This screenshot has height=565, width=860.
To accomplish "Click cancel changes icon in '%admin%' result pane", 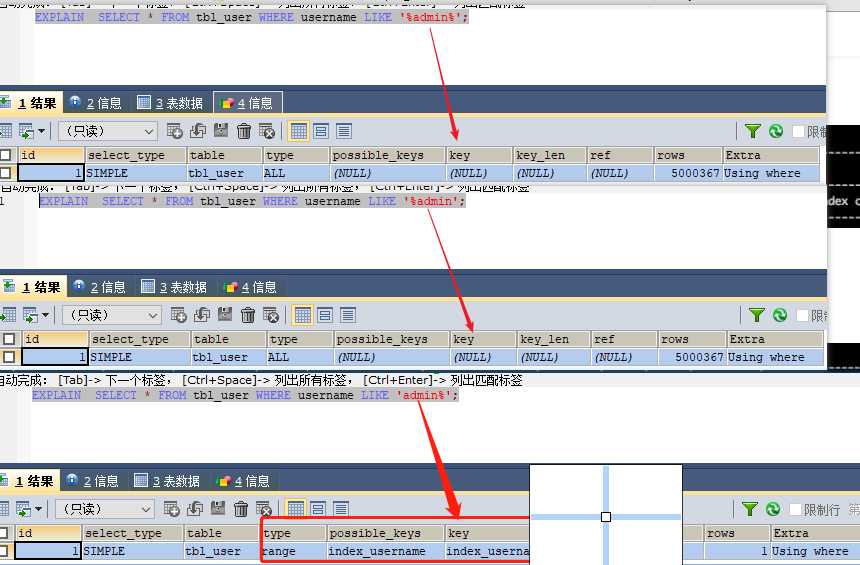I will (267, 131).
